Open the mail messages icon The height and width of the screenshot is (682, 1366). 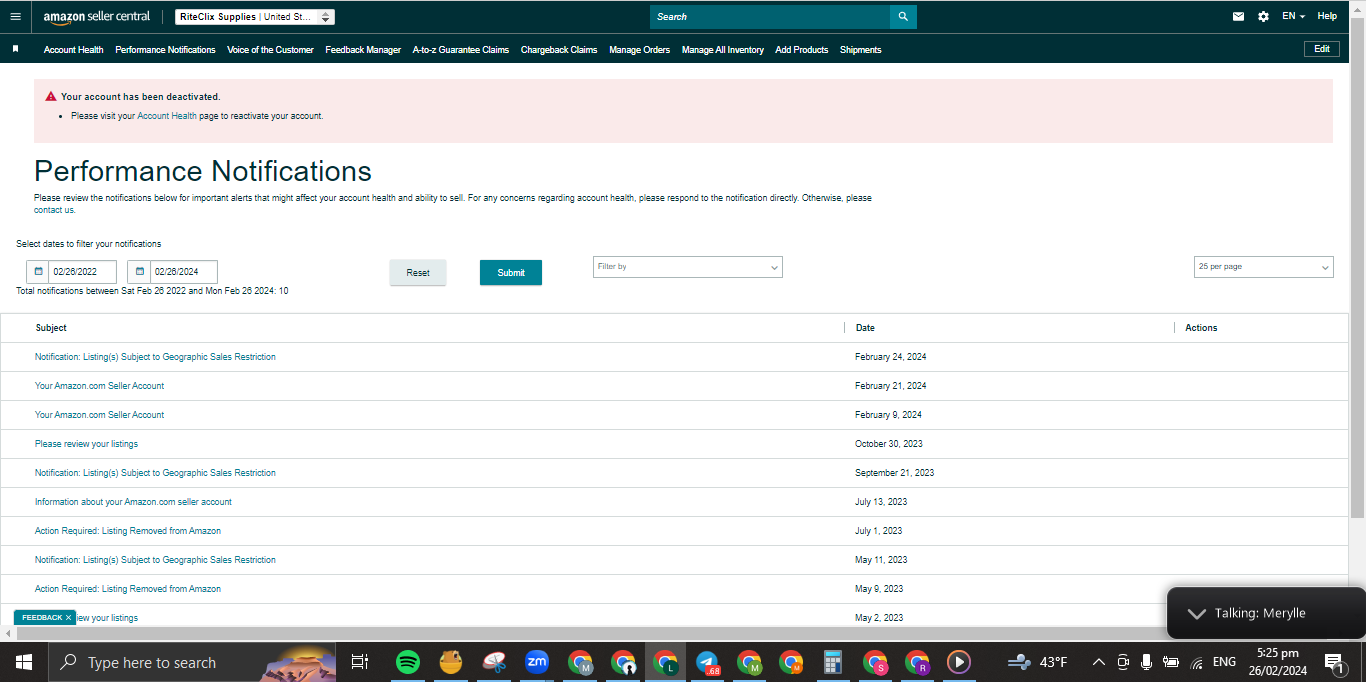pyautogui.click(x=1238, y=17)
